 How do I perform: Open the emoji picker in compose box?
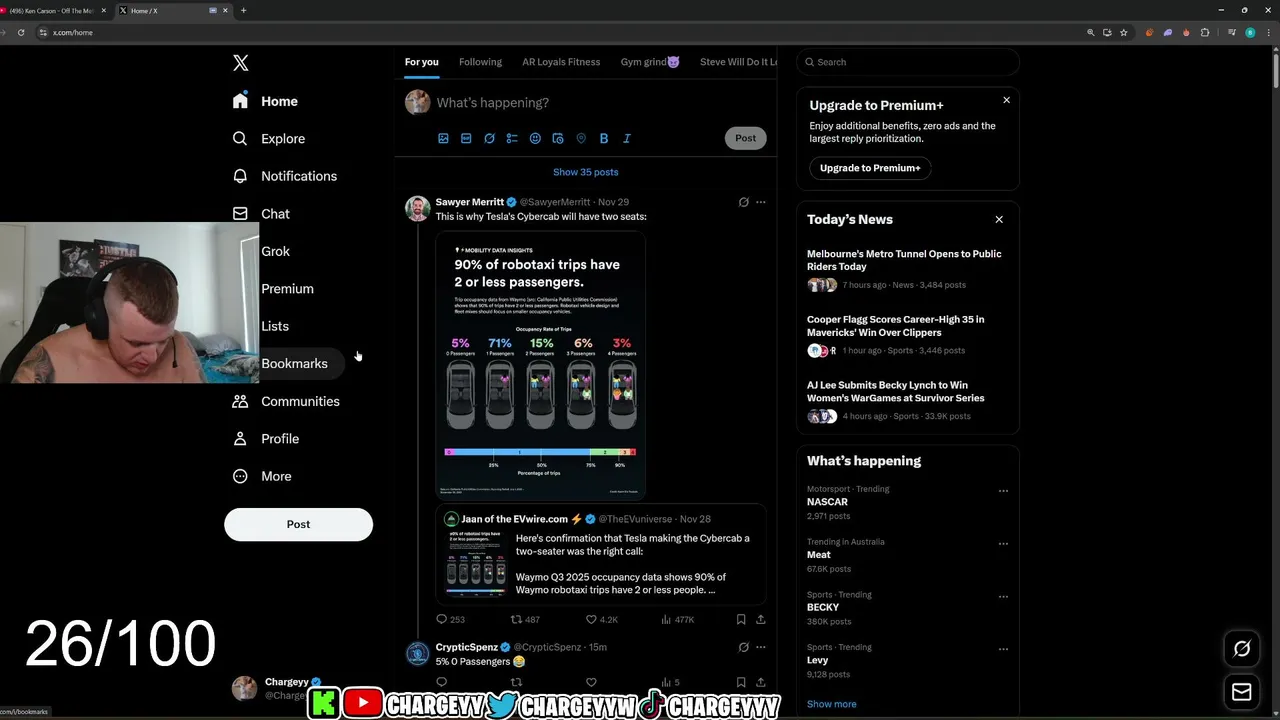click(x=535, y=138)
